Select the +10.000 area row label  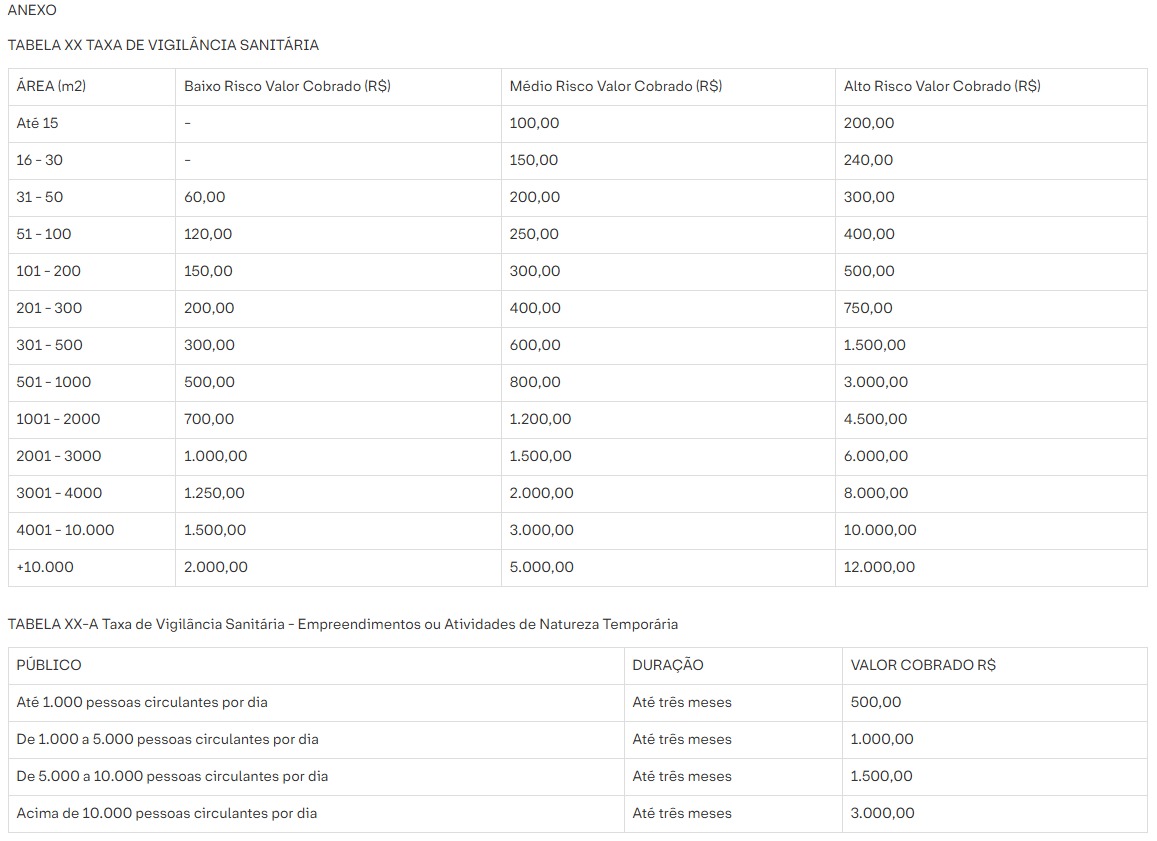pos(45,567)
